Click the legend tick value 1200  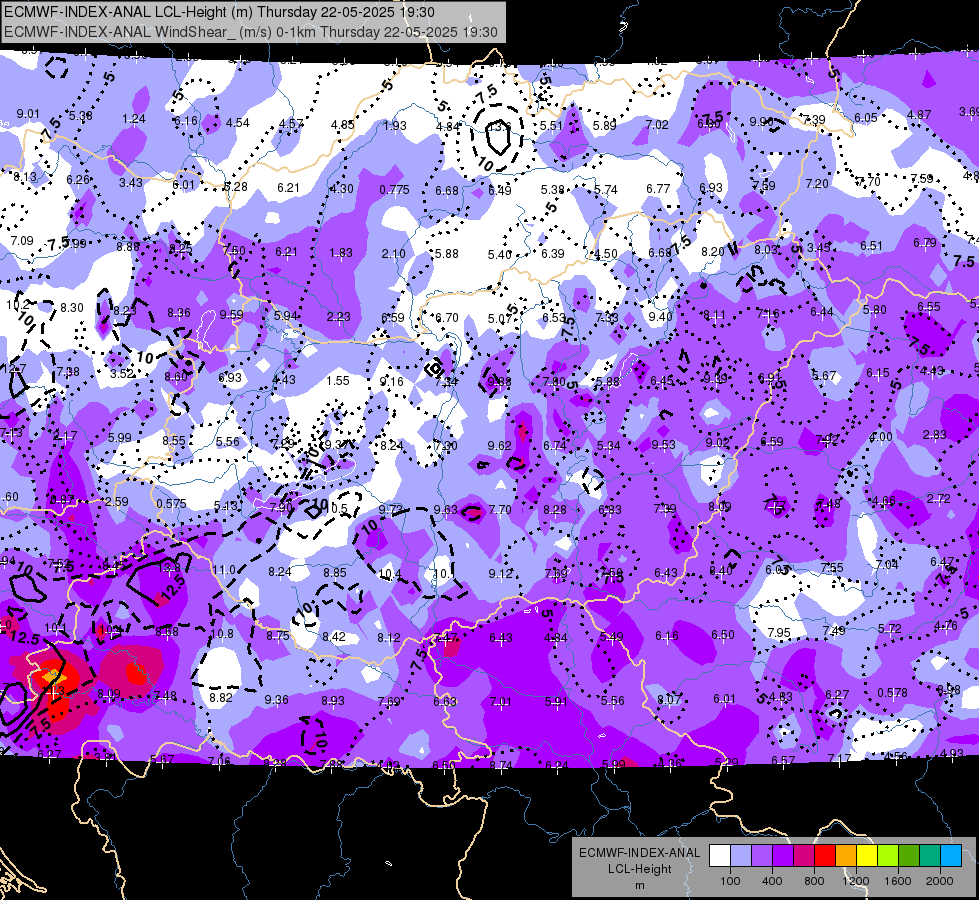click(x=856, y=881)
